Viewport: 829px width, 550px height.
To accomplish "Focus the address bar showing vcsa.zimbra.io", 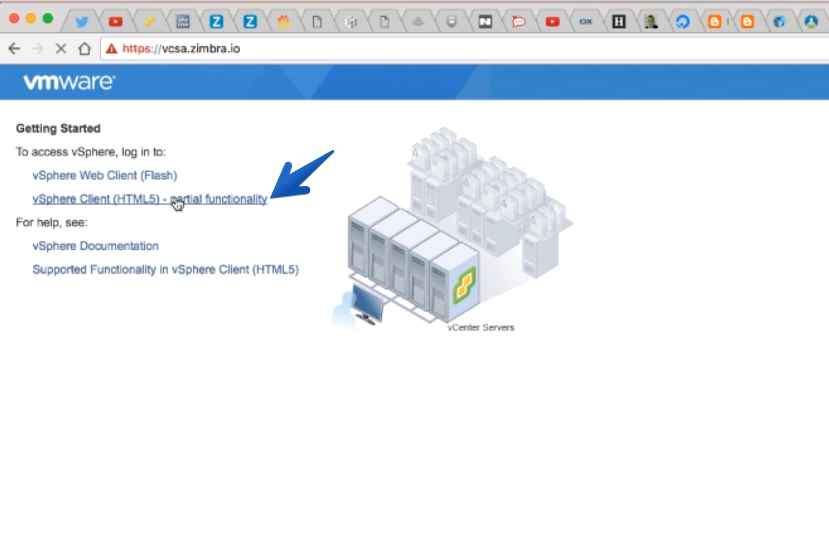I will coord(465,49).
